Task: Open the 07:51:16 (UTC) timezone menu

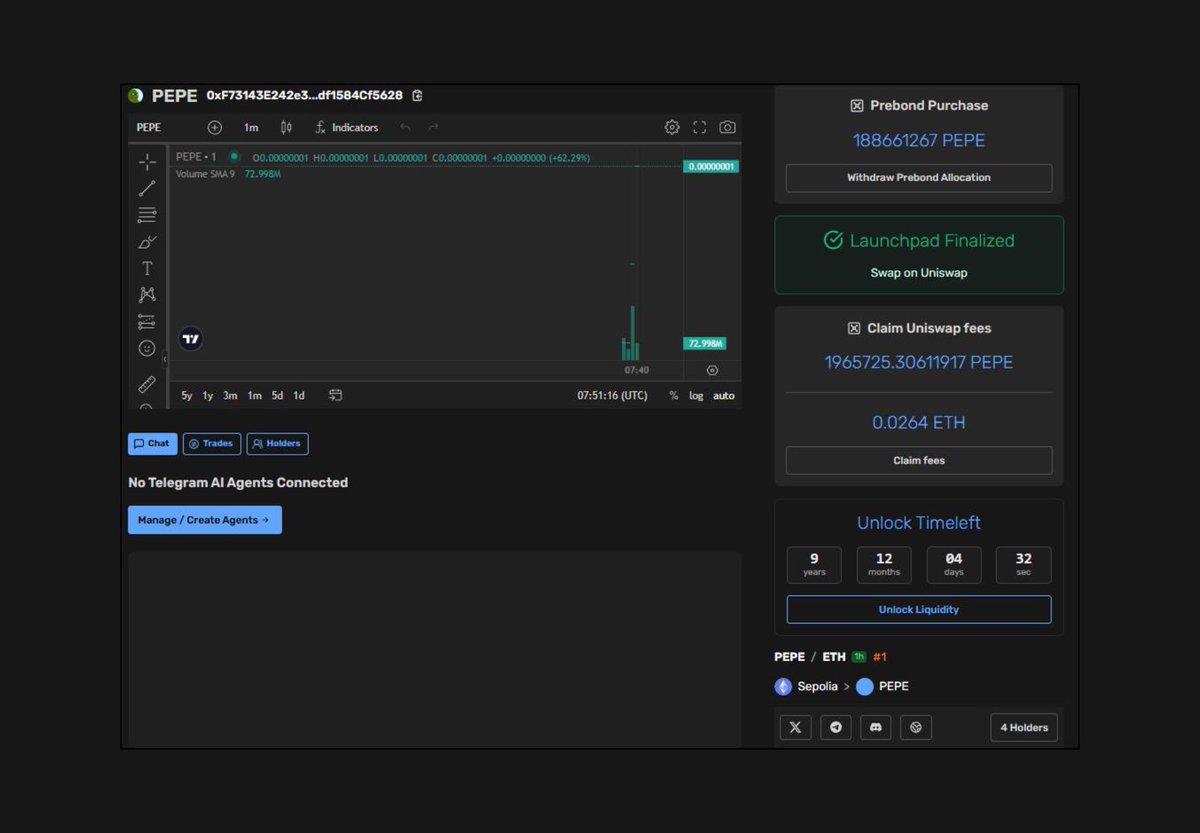Action: click(612, 396)
